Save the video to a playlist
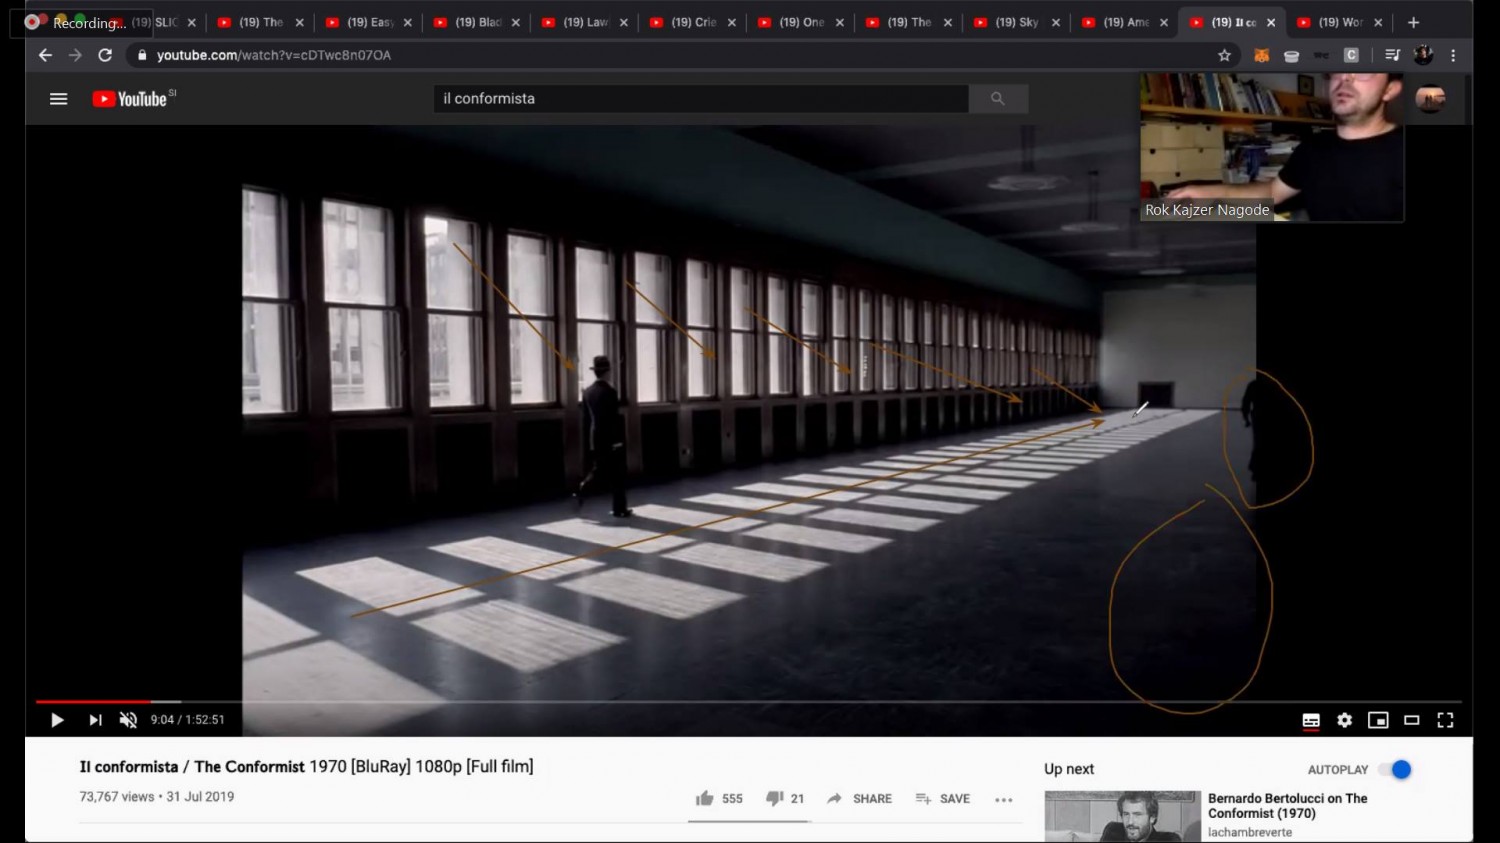 pos(942,798)
